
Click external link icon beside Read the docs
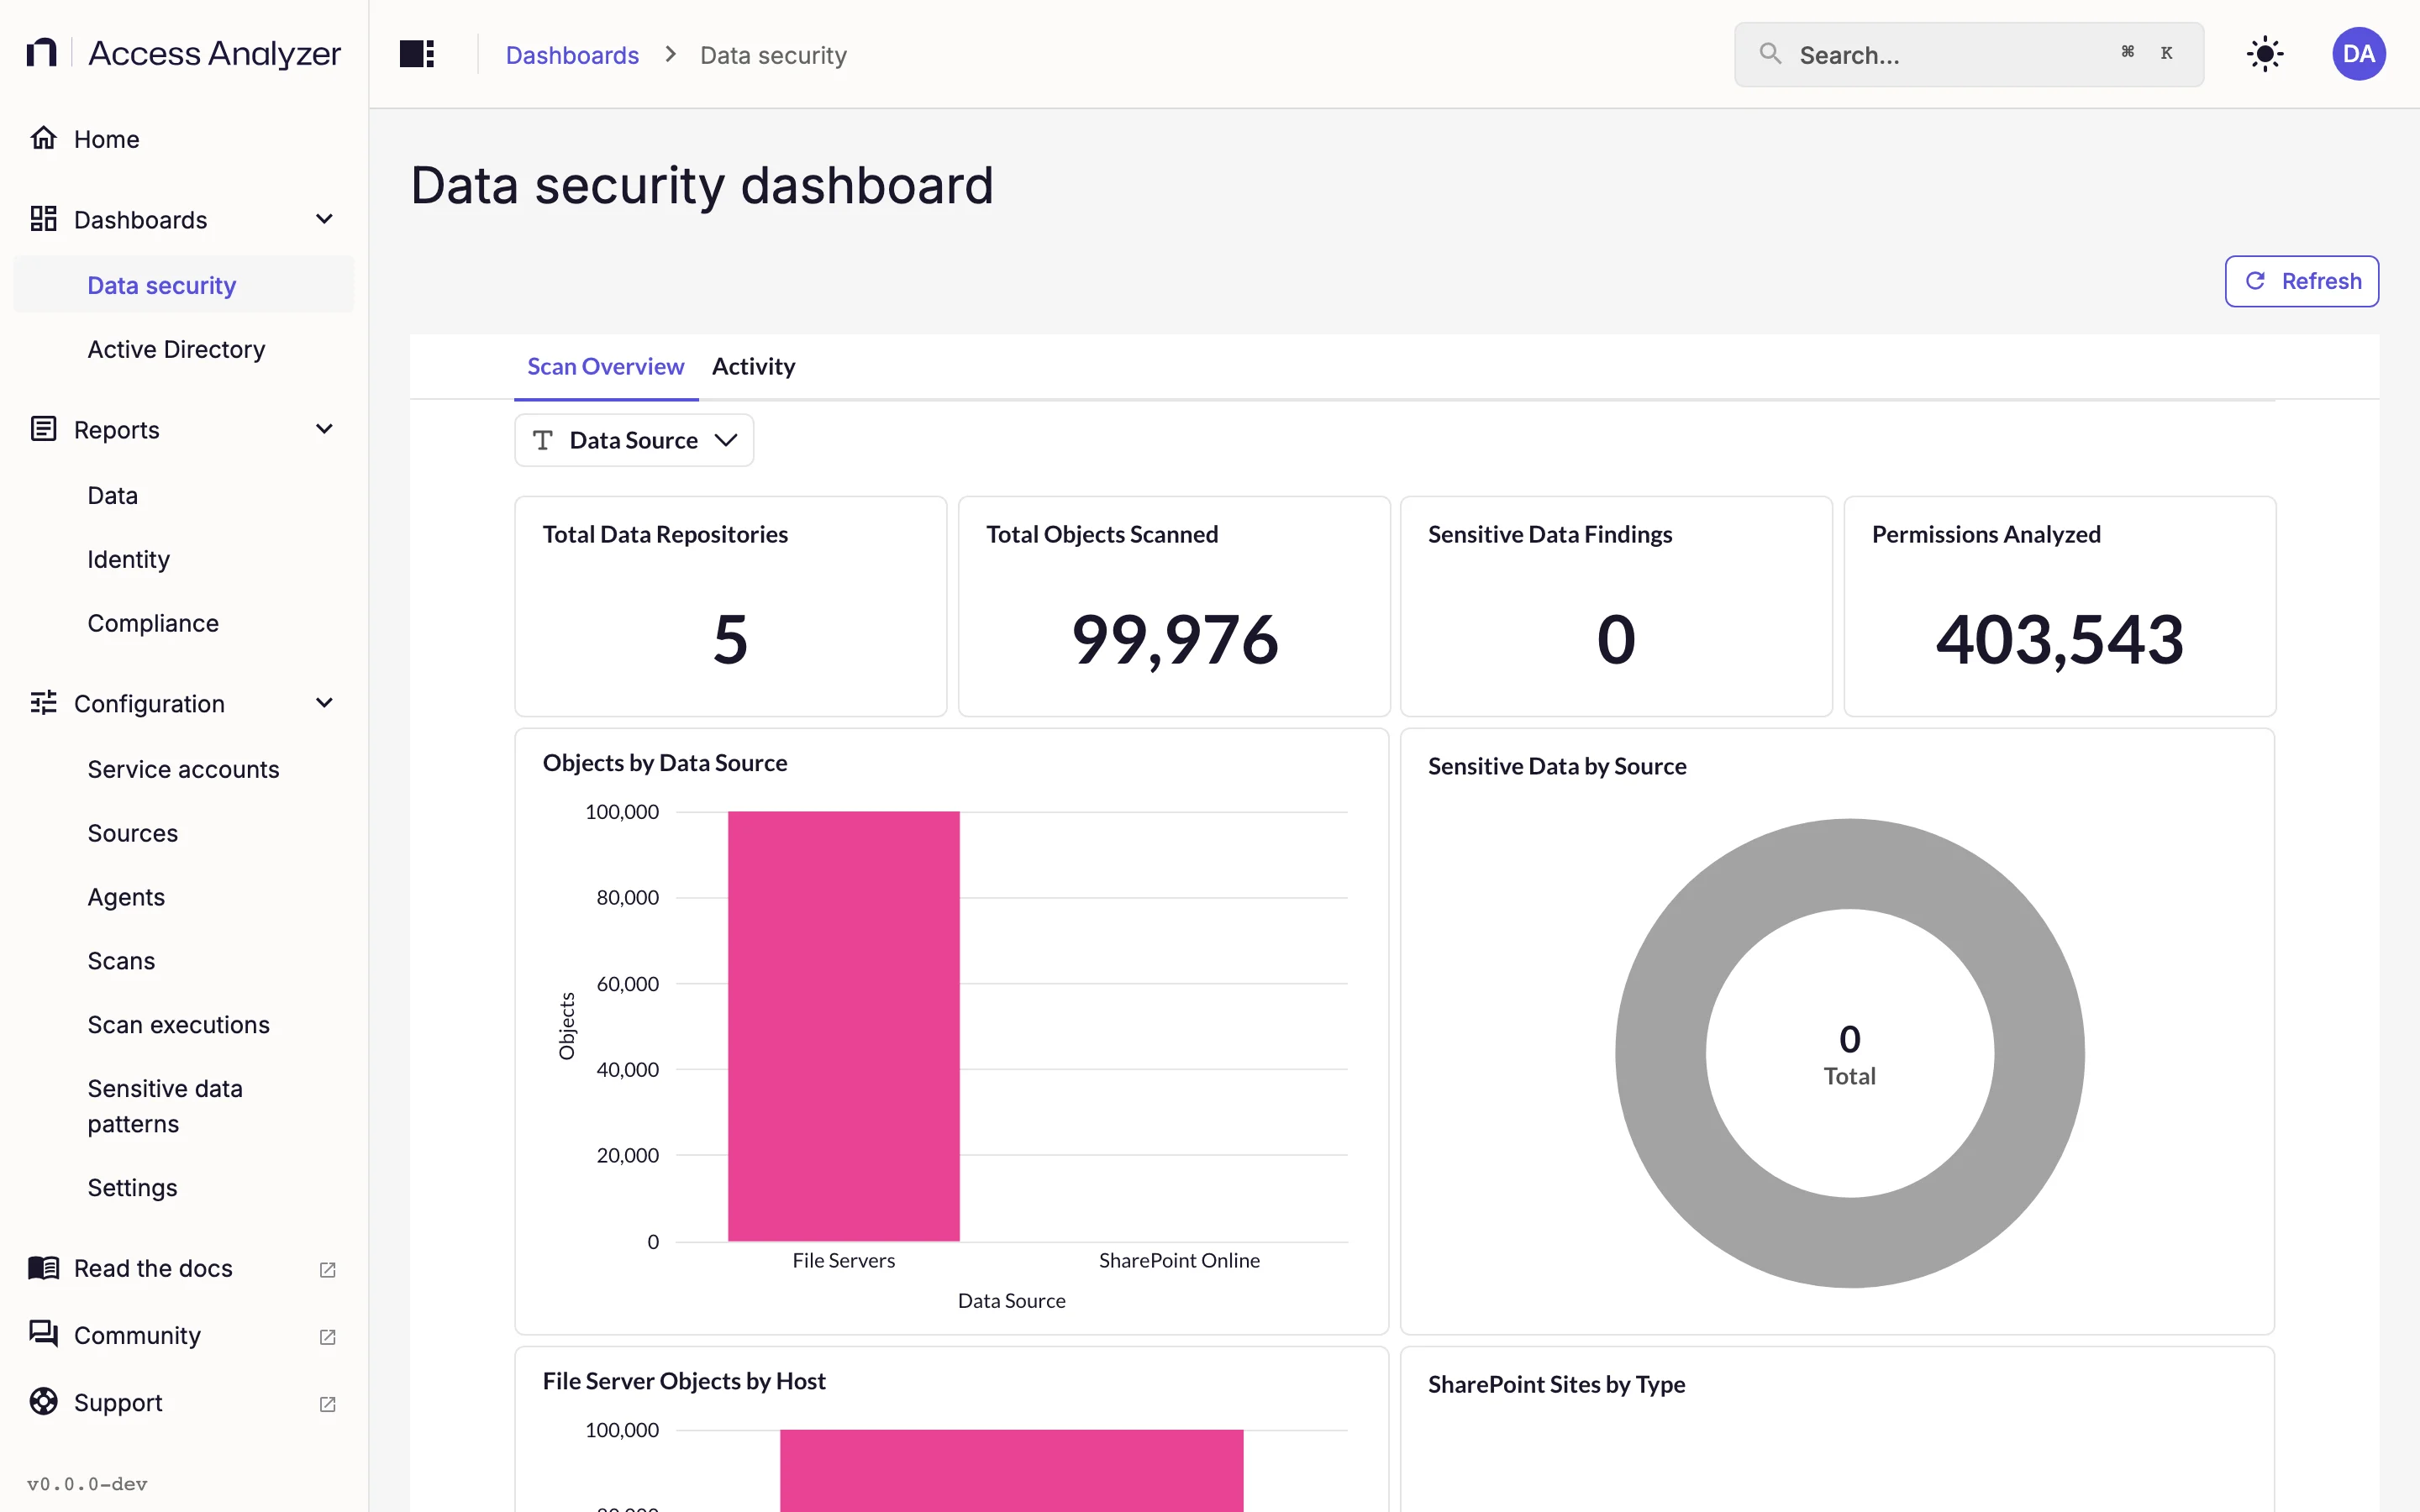coord(327,1269)
